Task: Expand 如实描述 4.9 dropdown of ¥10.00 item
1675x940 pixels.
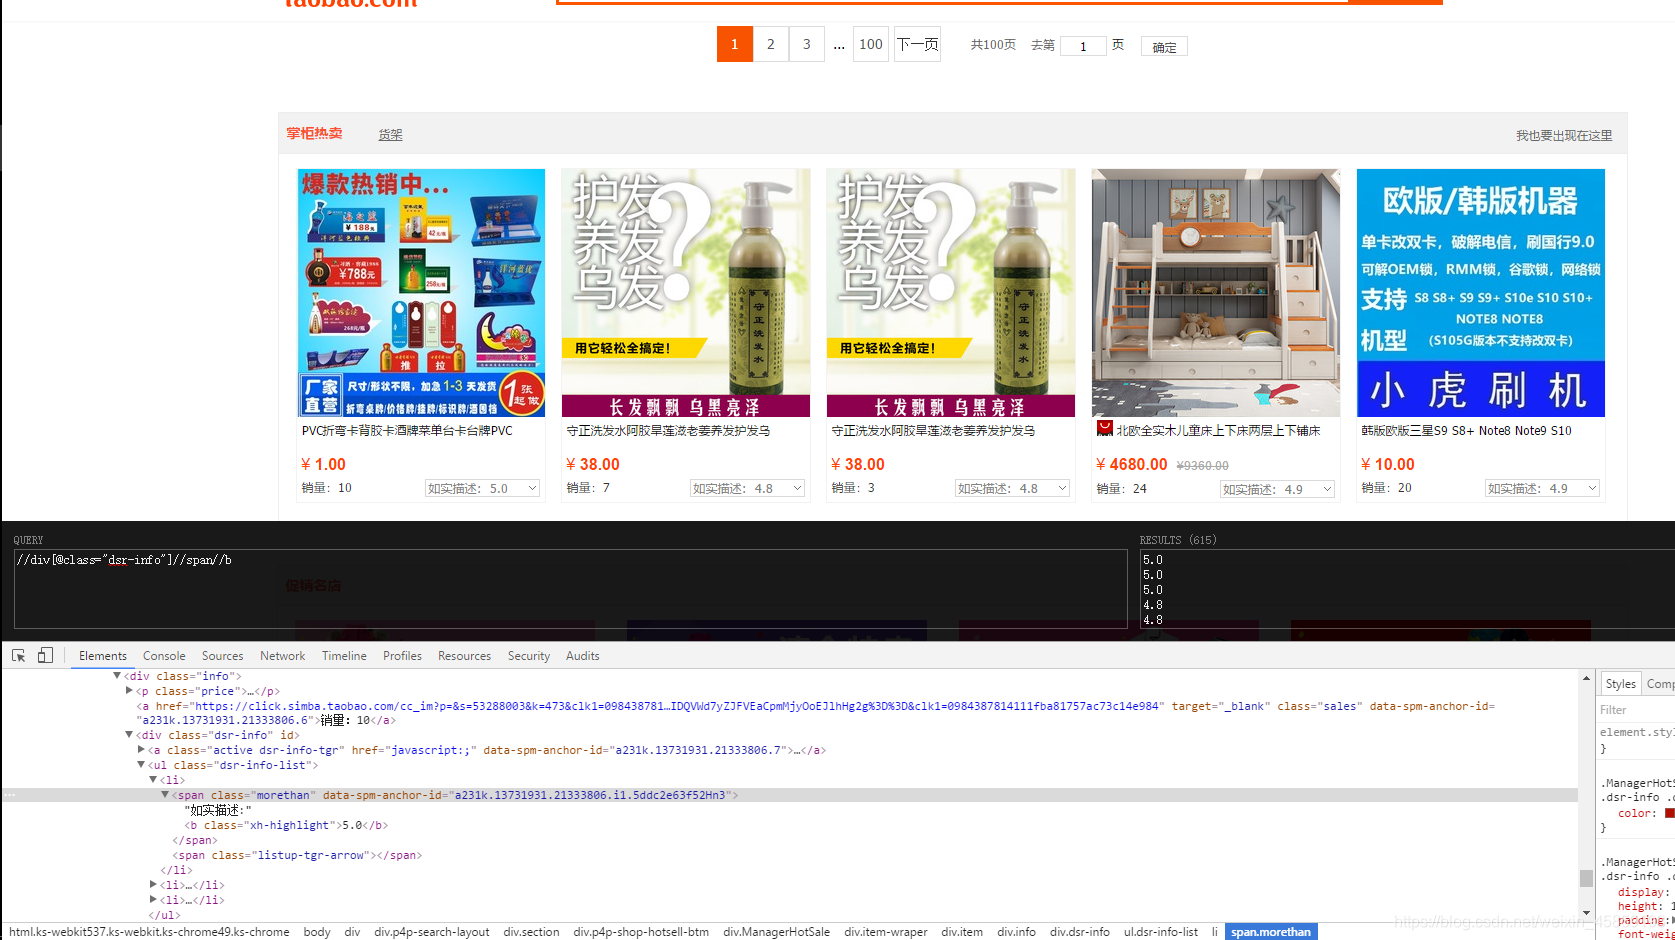Action: [1543, 488]
